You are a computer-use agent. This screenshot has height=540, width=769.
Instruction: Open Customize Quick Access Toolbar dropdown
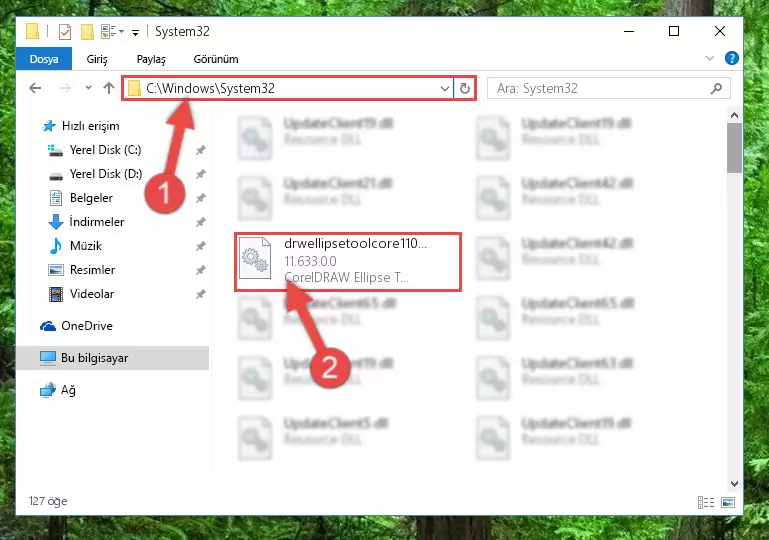click(x=135, y=33)
